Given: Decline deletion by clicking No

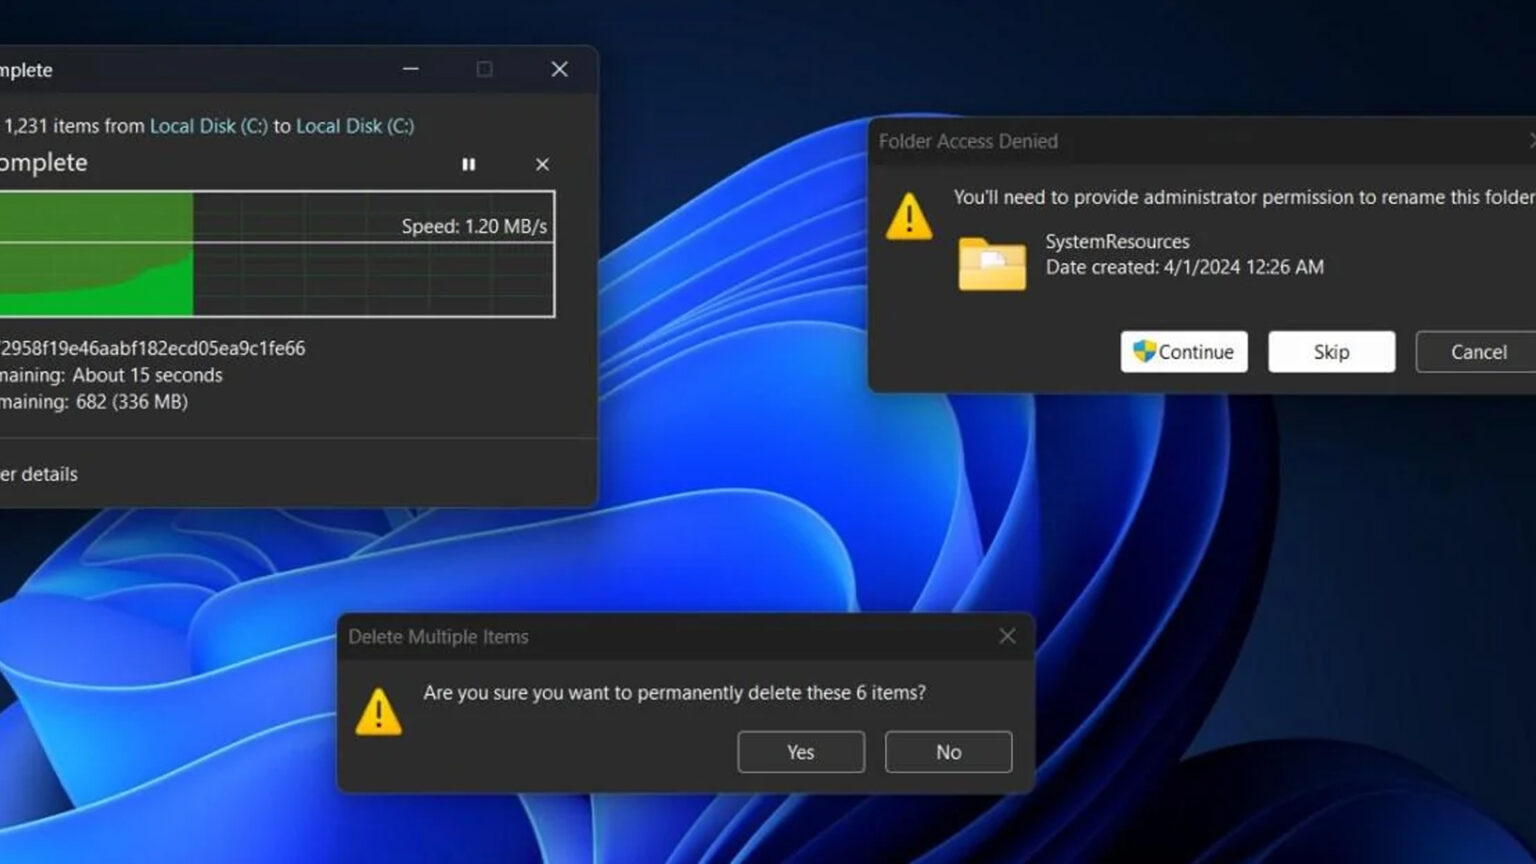Looking at the screenshot, I should pos(948,752).
